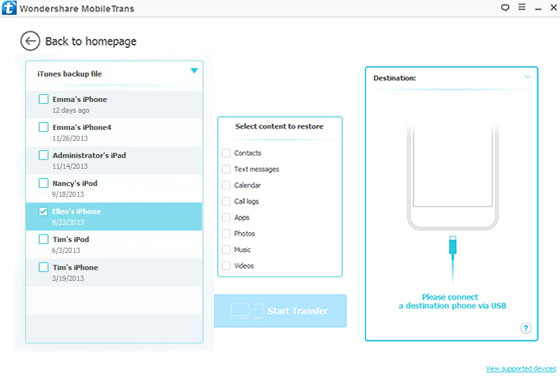This screenshot has height=376, width=560.
Task: Select the Emma's iPhone4 name text
Action: pos(82,127)
